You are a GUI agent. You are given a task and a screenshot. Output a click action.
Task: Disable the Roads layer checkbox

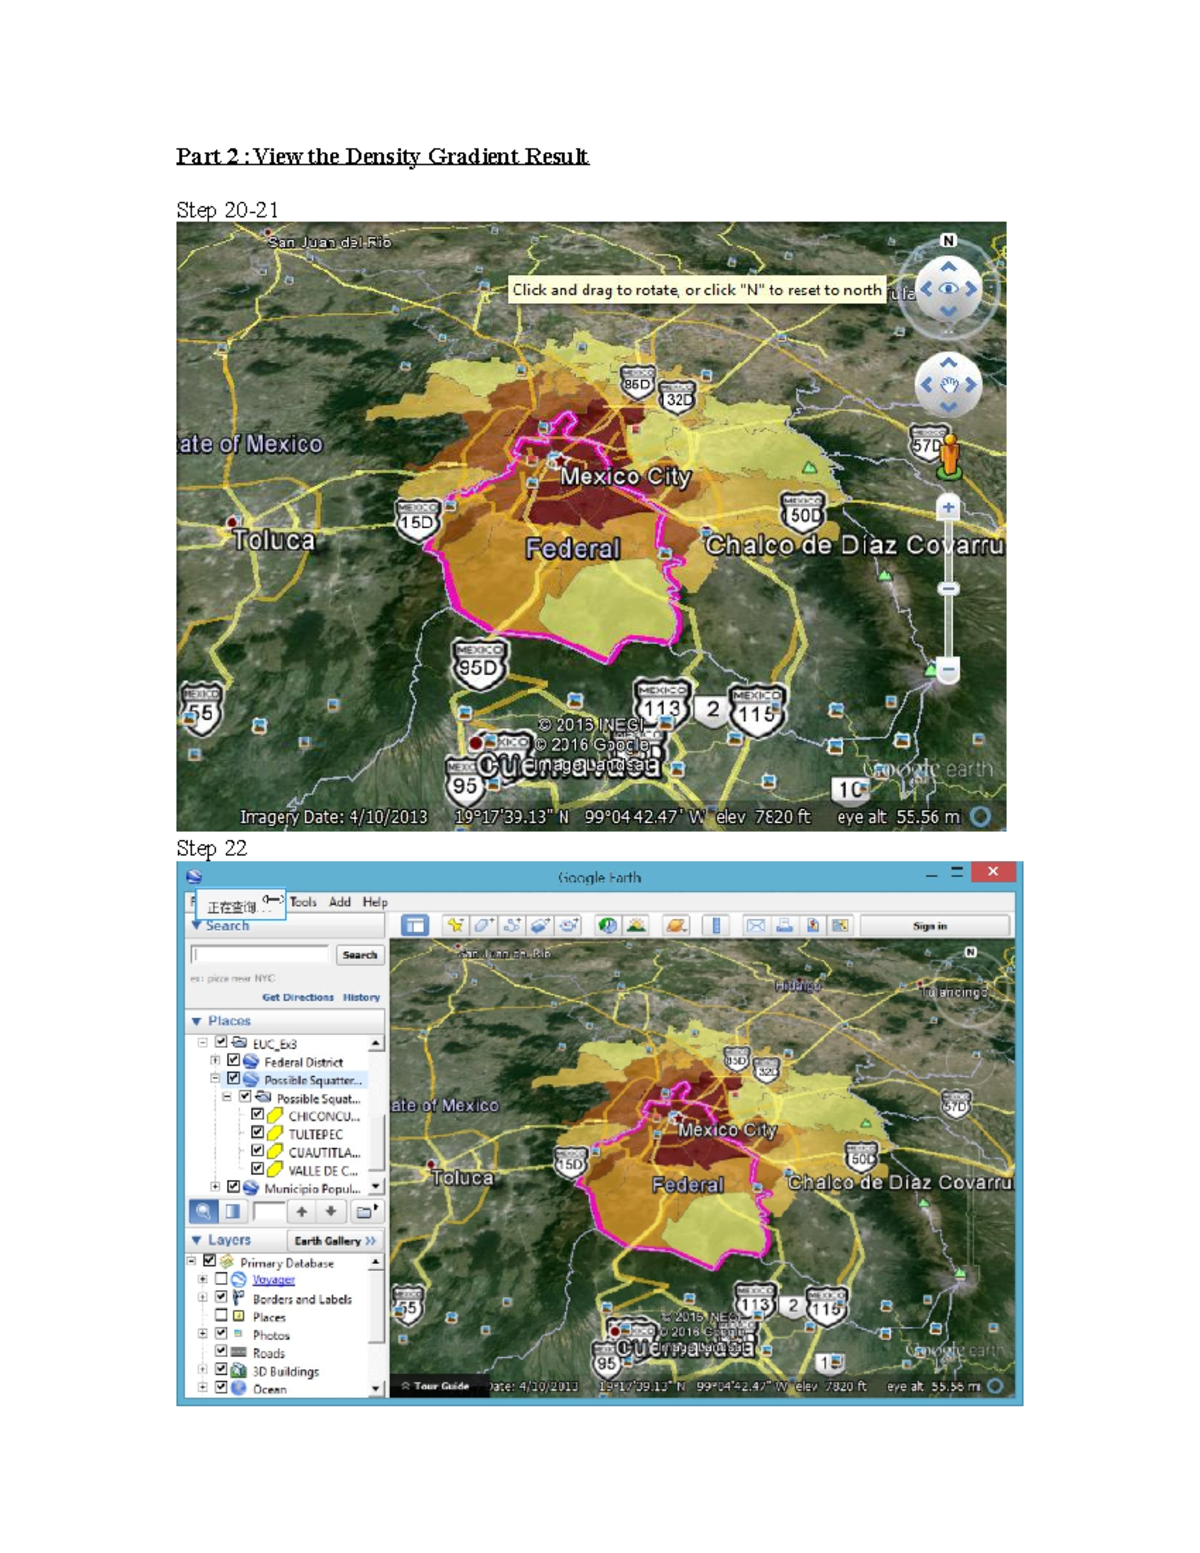pyautogui.click(x=221, y=1351)
